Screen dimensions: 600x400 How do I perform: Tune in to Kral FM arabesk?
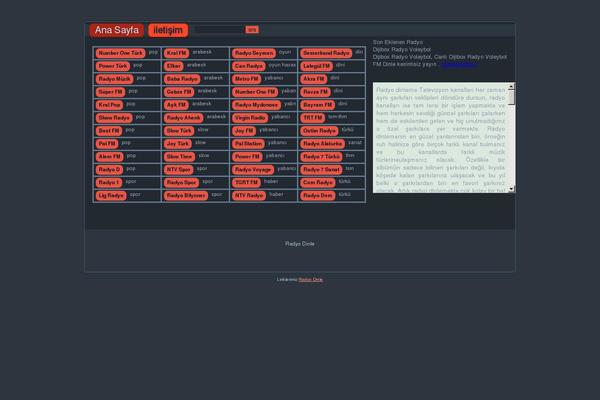coord(176,53)
